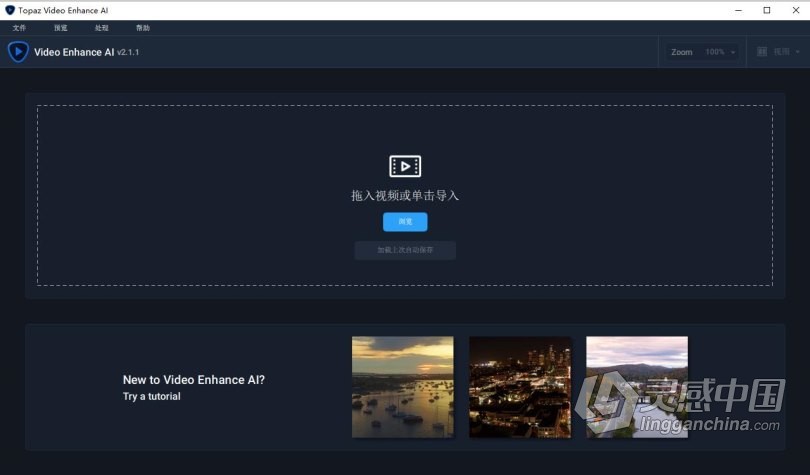Click the 拖入视频或单击导入 import text
This screenshot has height=475, width=810.
click(405, 196)
